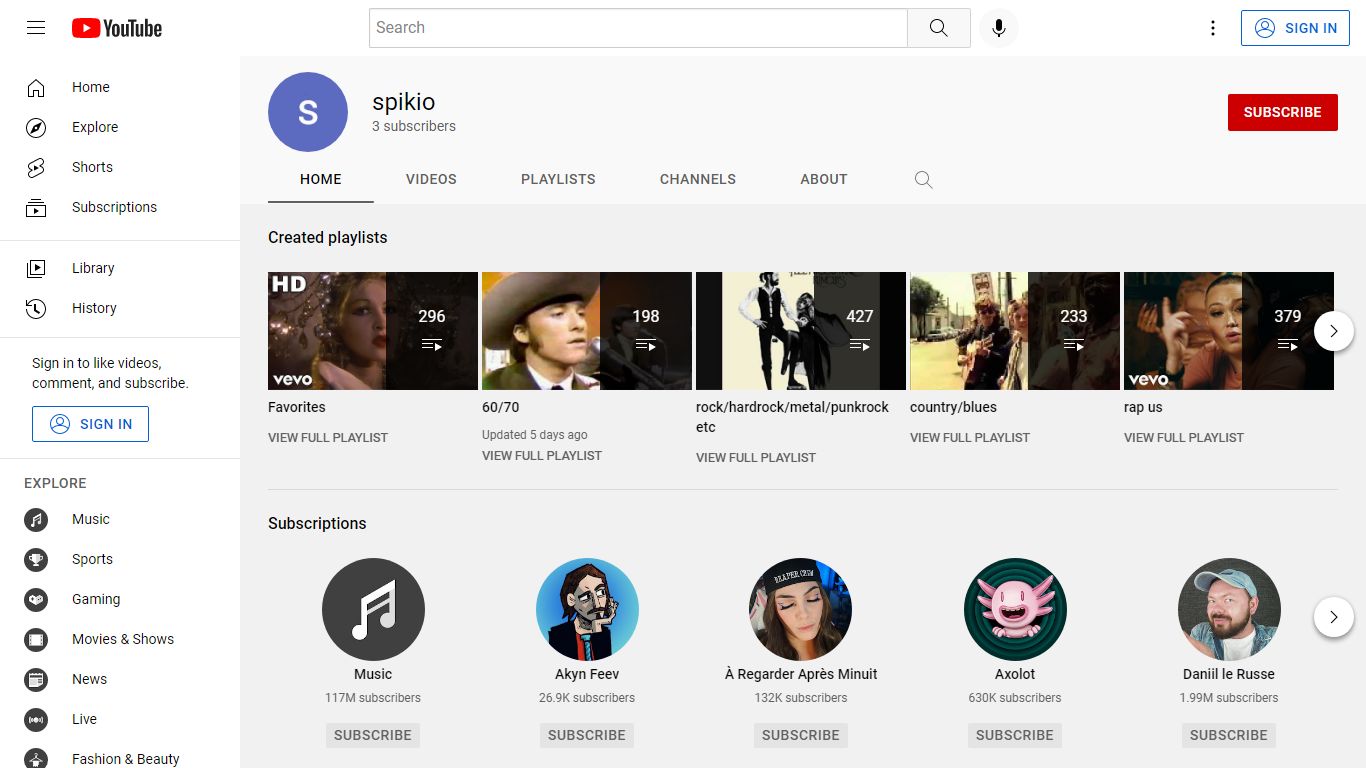This screenshot has height=768, width=1366.
Task: Click SIGN IN at top right
Action: [1295, 28]
